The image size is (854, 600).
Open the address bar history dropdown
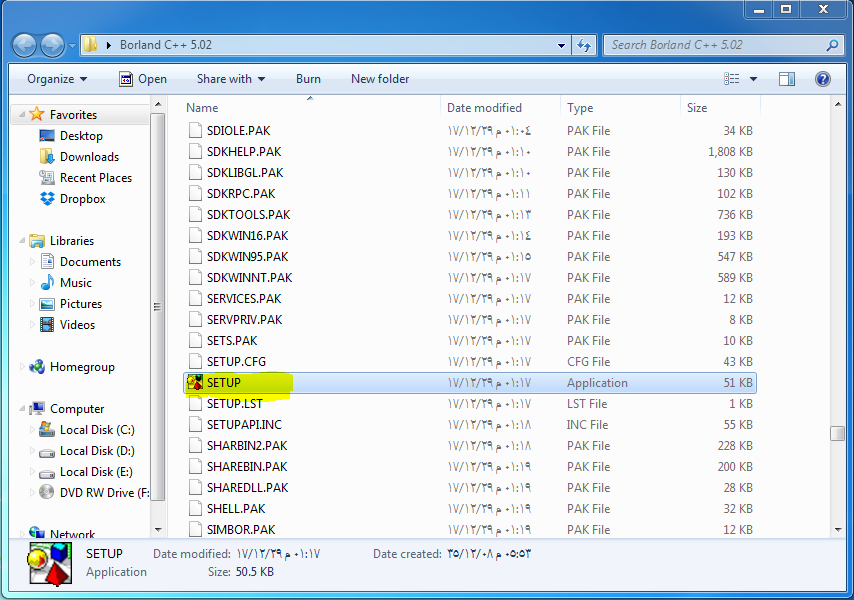[x=562, y=46]
